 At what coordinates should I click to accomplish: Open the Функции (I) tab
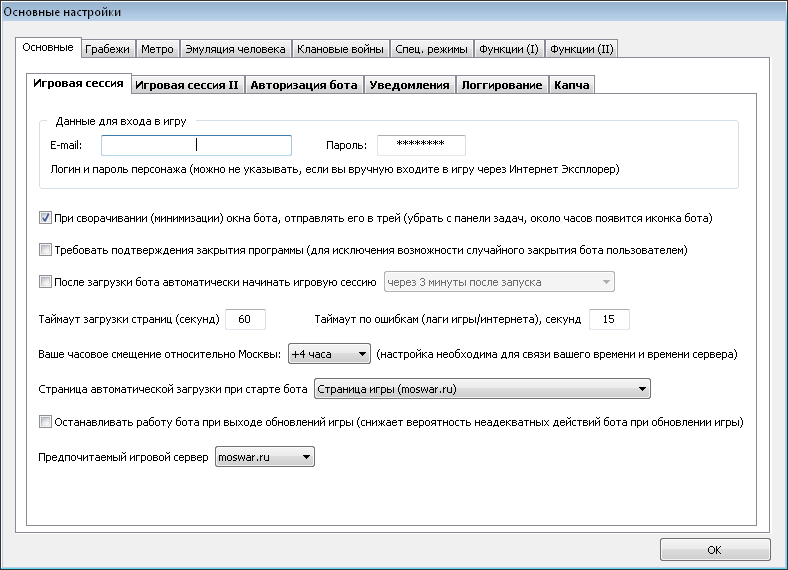point(509,49)
